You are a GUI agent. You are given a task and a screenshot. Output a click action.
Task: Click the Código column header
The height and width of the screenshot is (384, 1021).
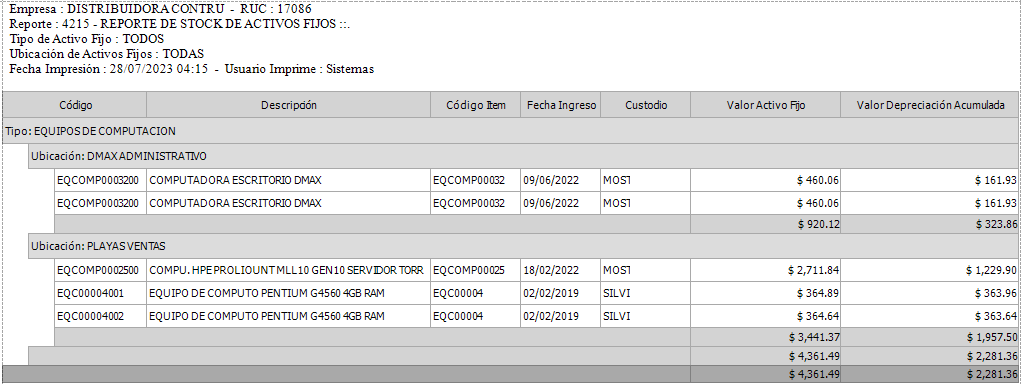click(75, 105)
